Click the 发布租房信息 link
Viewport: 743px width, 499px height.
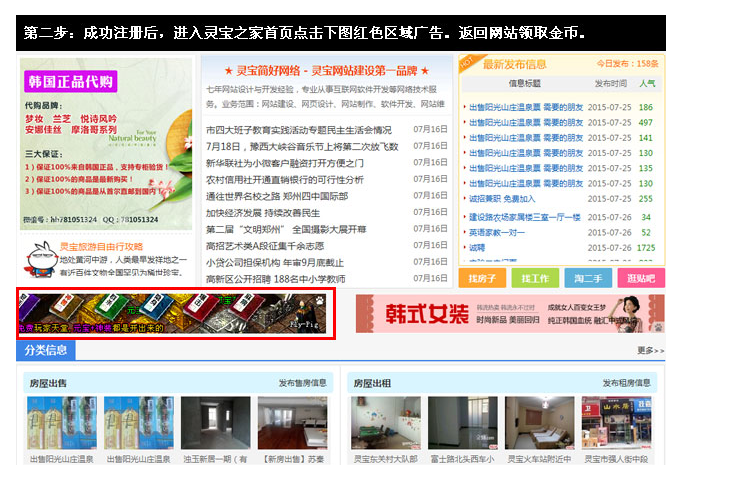click(x=626, y=383)
